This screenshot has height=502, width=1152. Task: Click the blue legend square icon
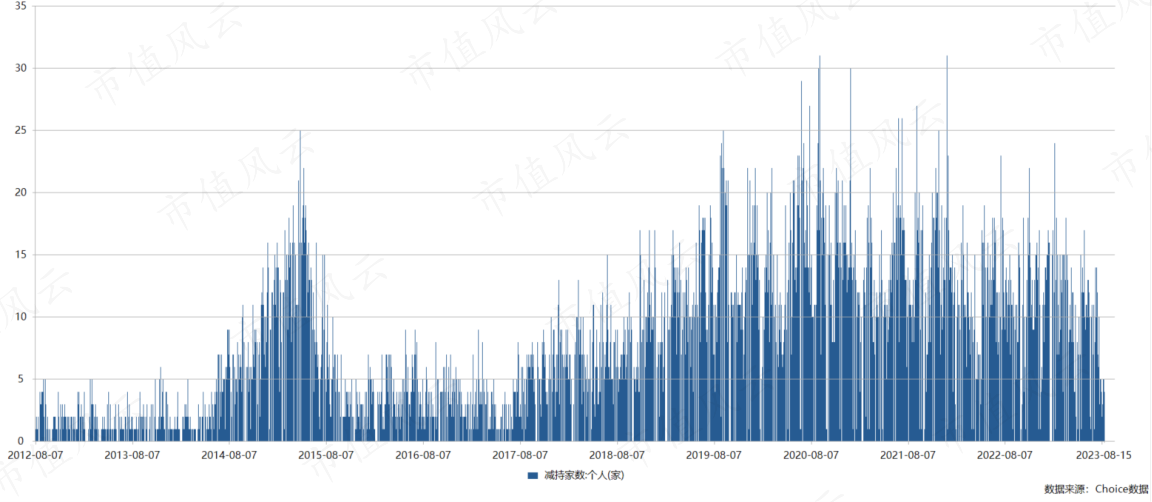[x=535, y=476]
